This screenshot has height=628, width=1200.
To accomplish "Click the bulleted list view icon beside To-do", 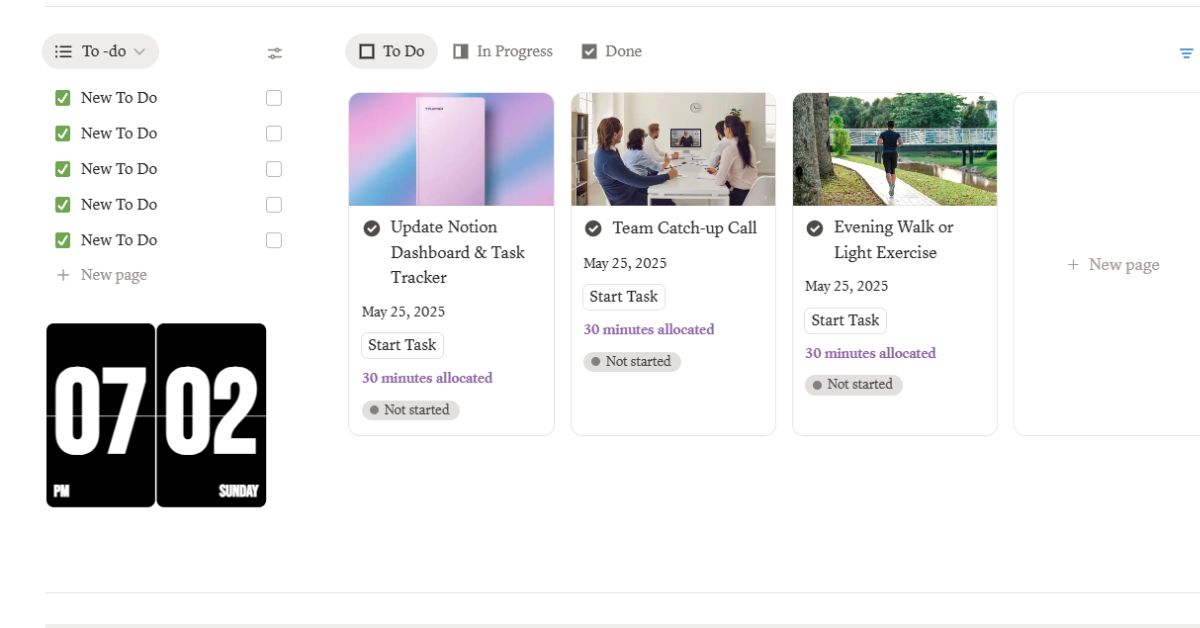I will (x=61, y=51).
